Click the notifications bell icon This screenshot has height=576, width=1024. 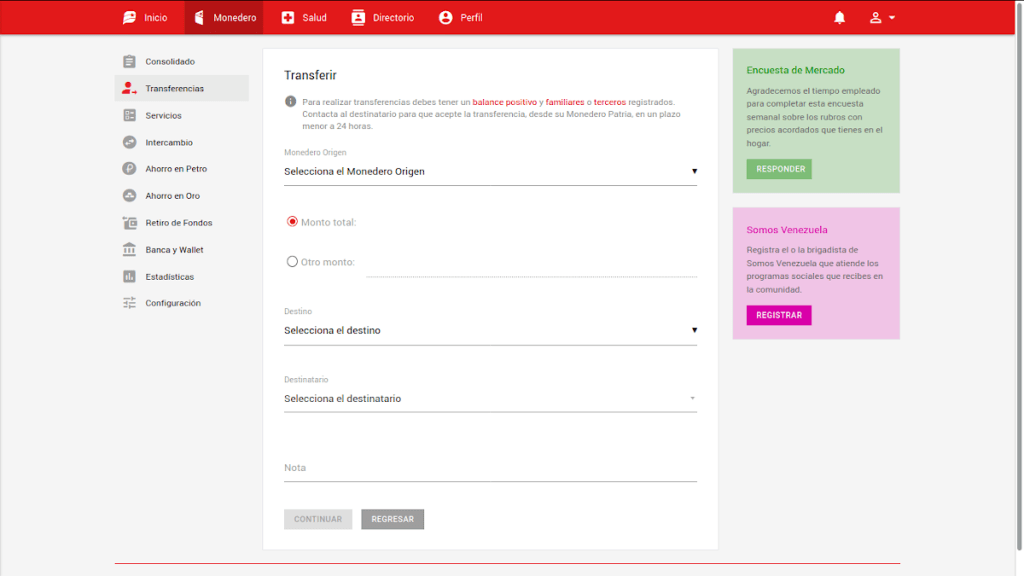coord(839,18)
